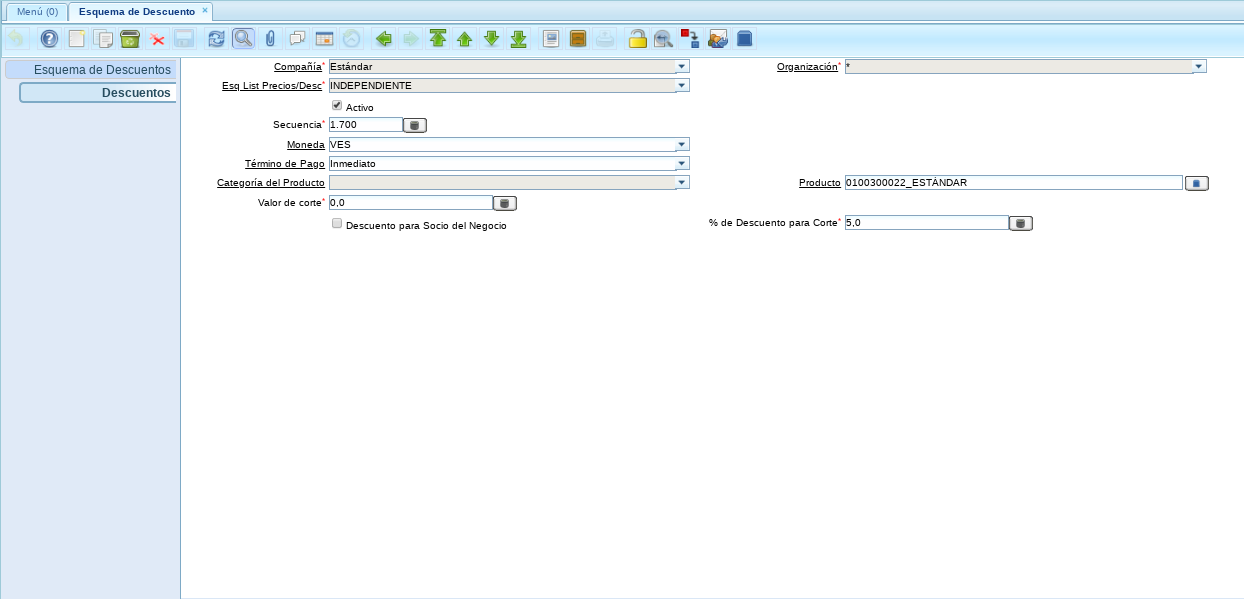1244x599 pixels.
Task: Go to next record down arrow
Action: tap(491, 39)
